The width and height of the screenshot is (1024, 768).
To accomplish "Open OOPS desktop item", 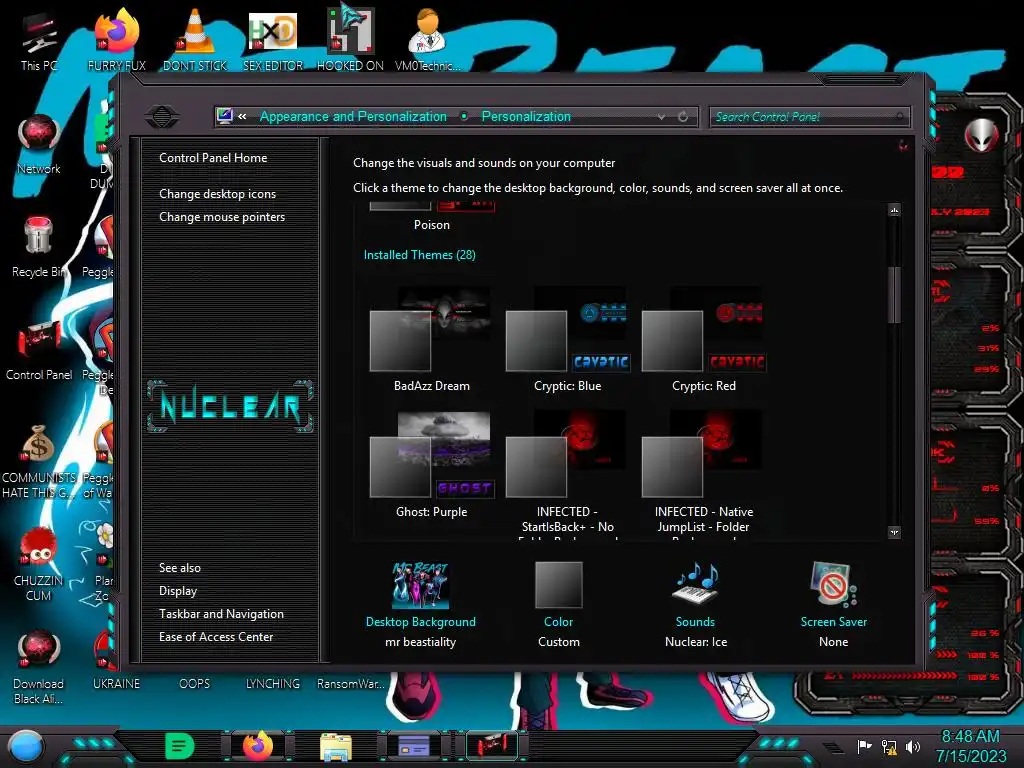I will (x=195, y=684).
